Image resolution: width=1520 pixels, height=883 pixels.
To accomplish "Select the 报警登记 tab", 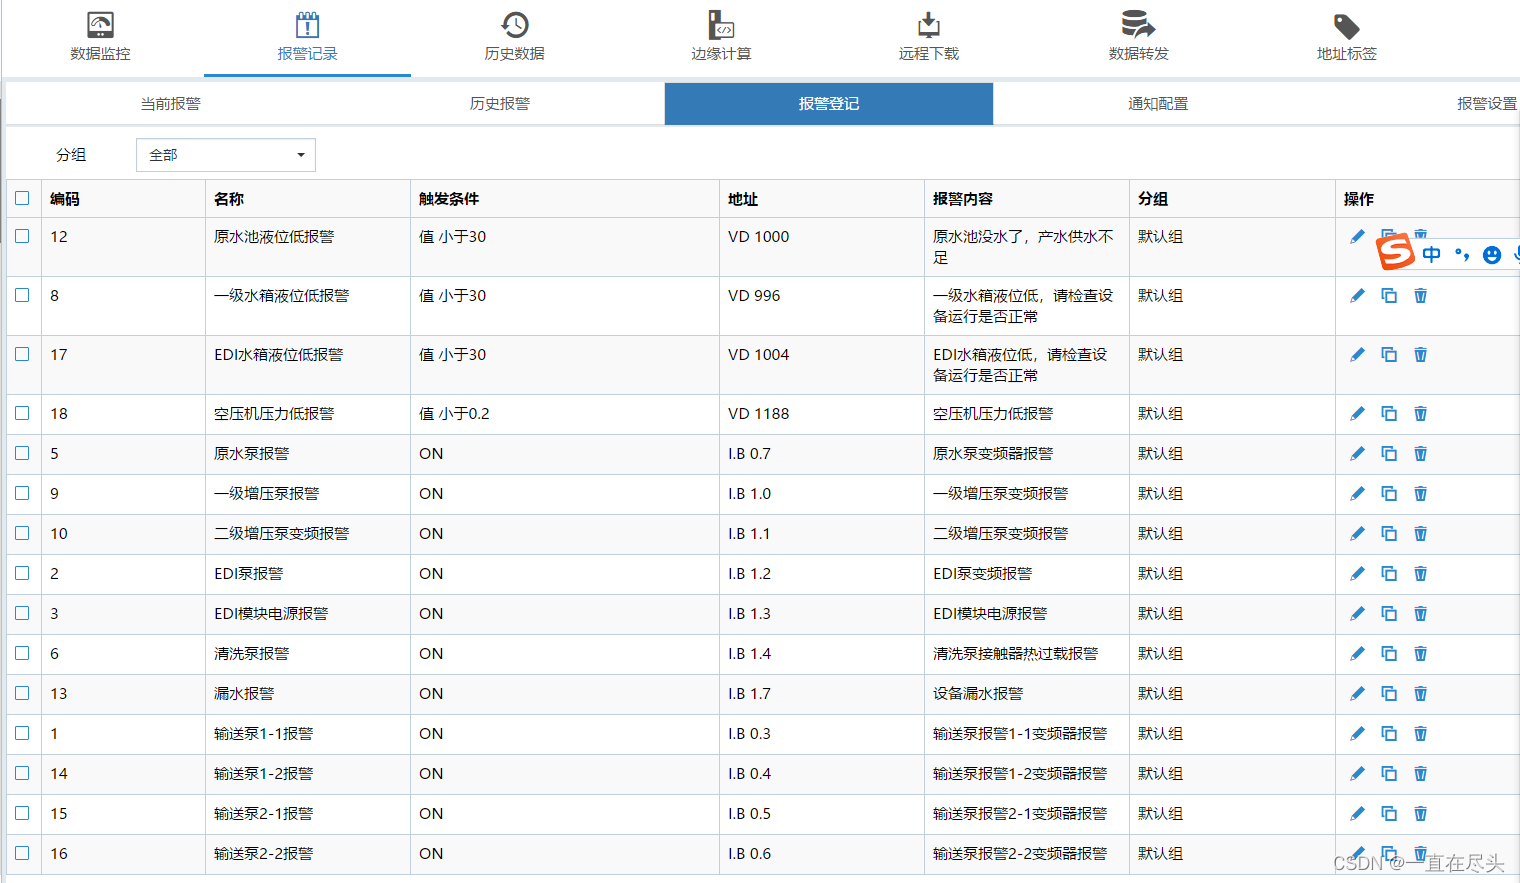I will [829, 104].
